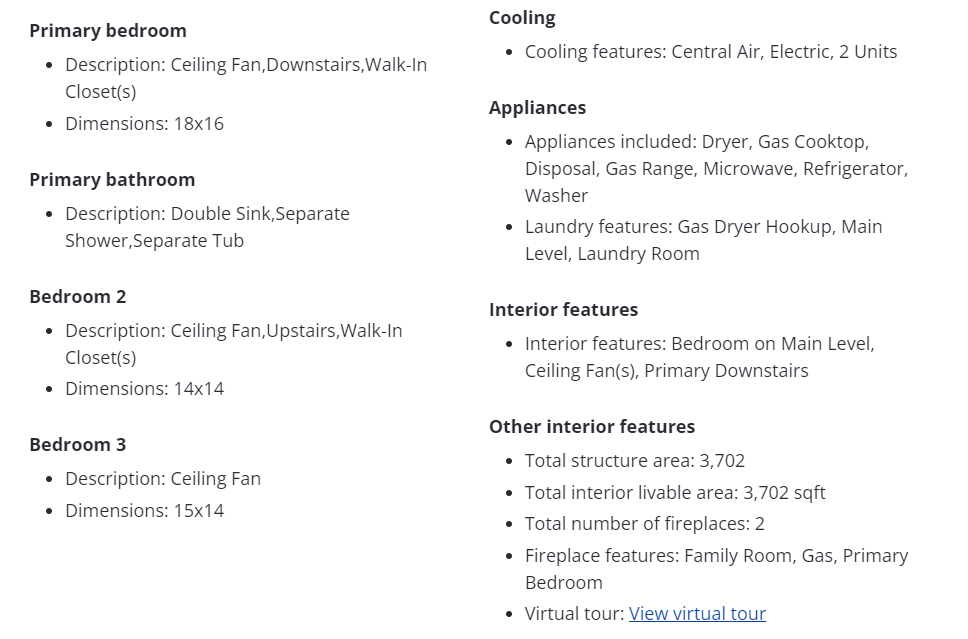Click the Appliances included list text
This screenshot has height=639, width=968.
click(715, 169)
